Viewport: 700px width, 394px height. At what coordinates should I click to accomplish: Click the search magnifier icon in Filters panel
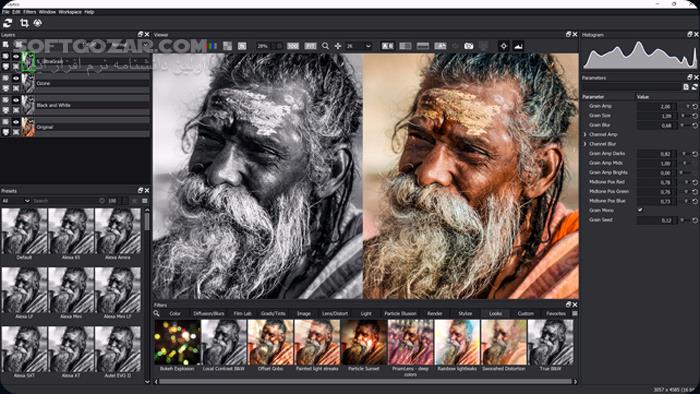coord(157,314)
